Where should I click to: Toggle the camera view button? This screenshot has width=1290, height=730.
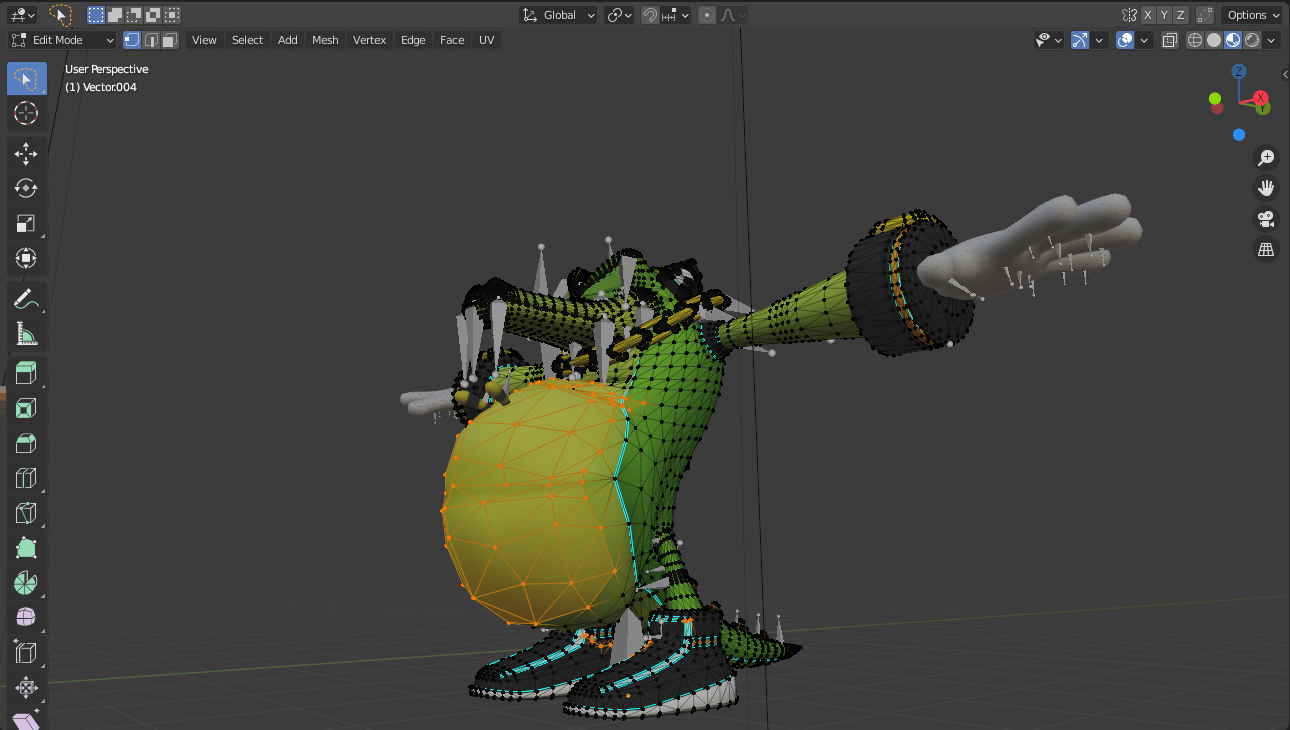[x=1266, y=219]
